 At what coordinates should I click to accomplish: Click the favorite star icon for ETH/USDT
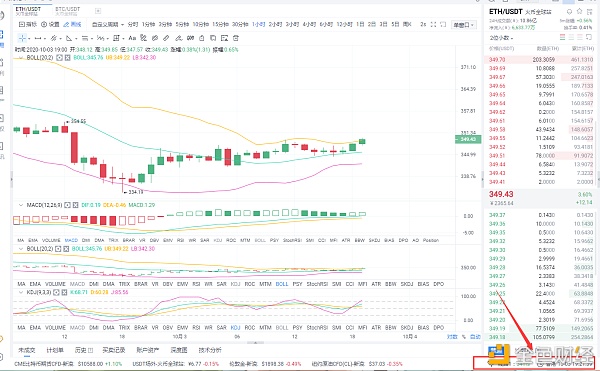[579, 11]
